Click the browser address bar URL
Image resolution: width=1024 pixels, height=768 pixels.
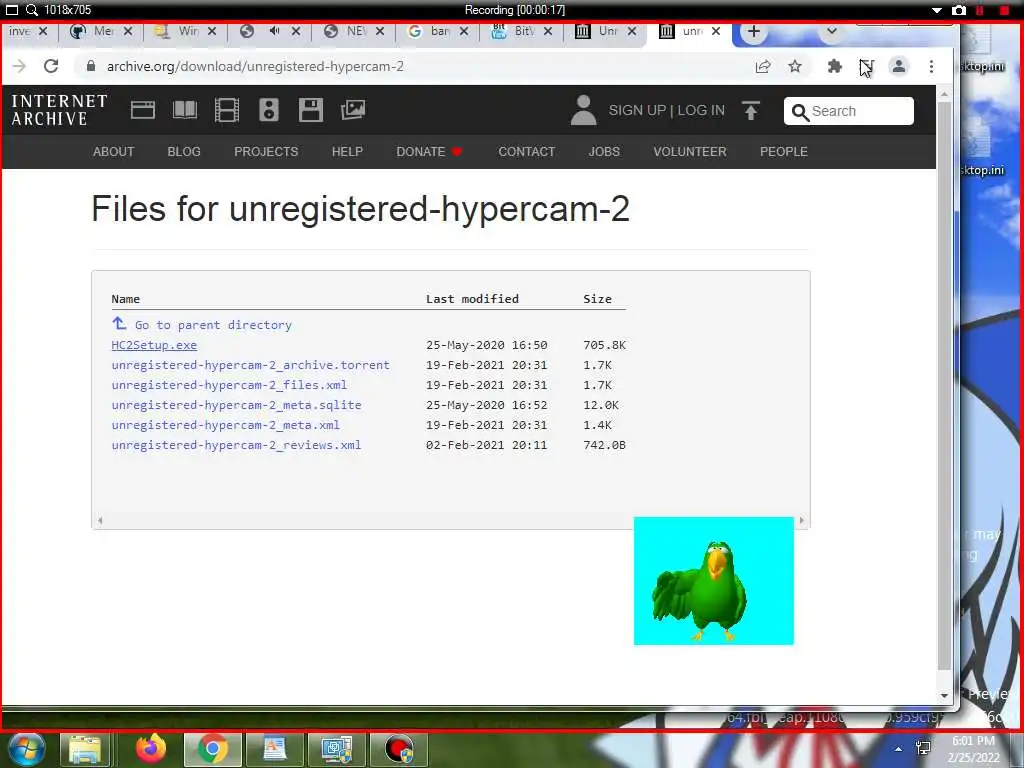click(255, 67)
